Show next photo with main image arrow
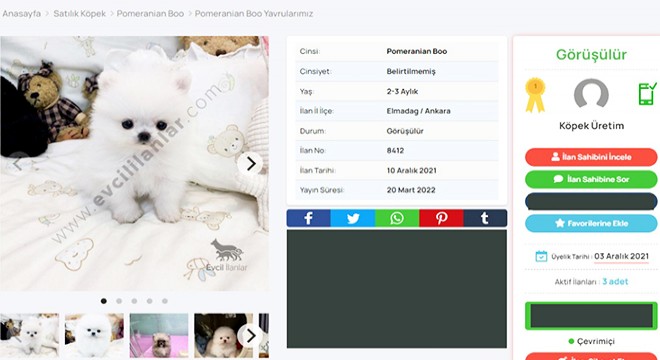This screenshot has height=360, width=660. (x=250, y=163)
